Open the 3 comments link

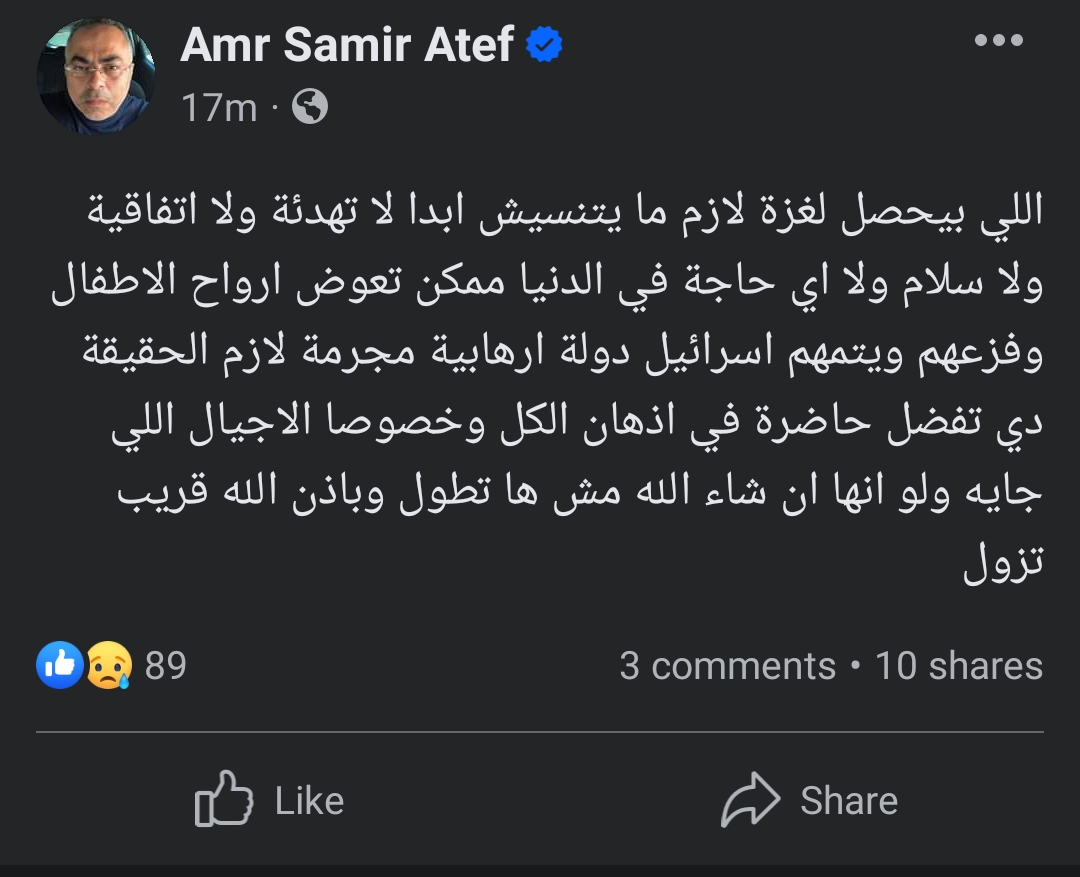(x=727, y=666)
